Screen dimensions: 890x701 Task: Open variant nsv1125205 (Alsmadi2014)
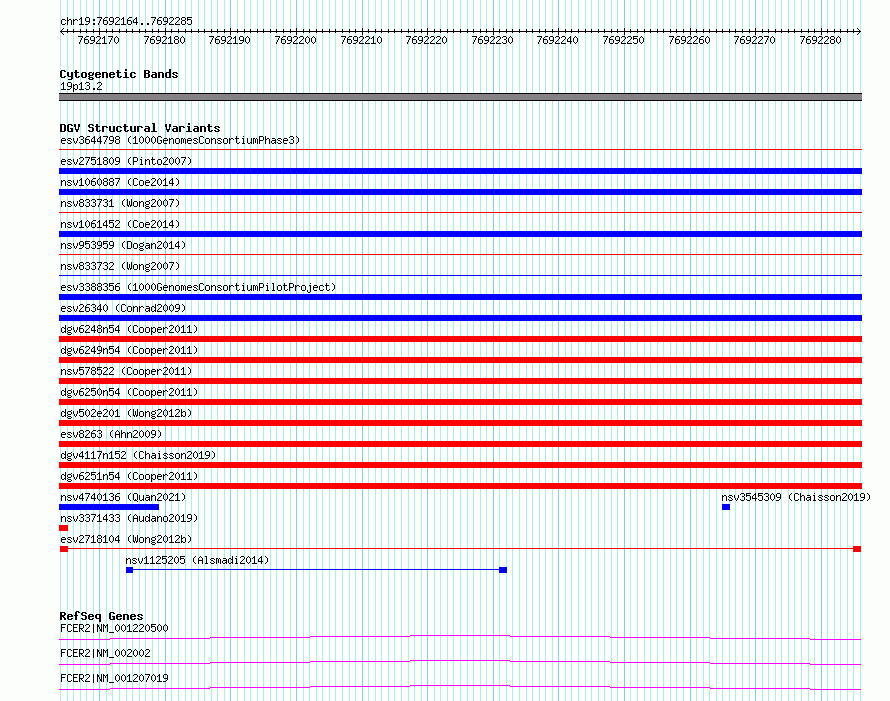coord(197,560)
